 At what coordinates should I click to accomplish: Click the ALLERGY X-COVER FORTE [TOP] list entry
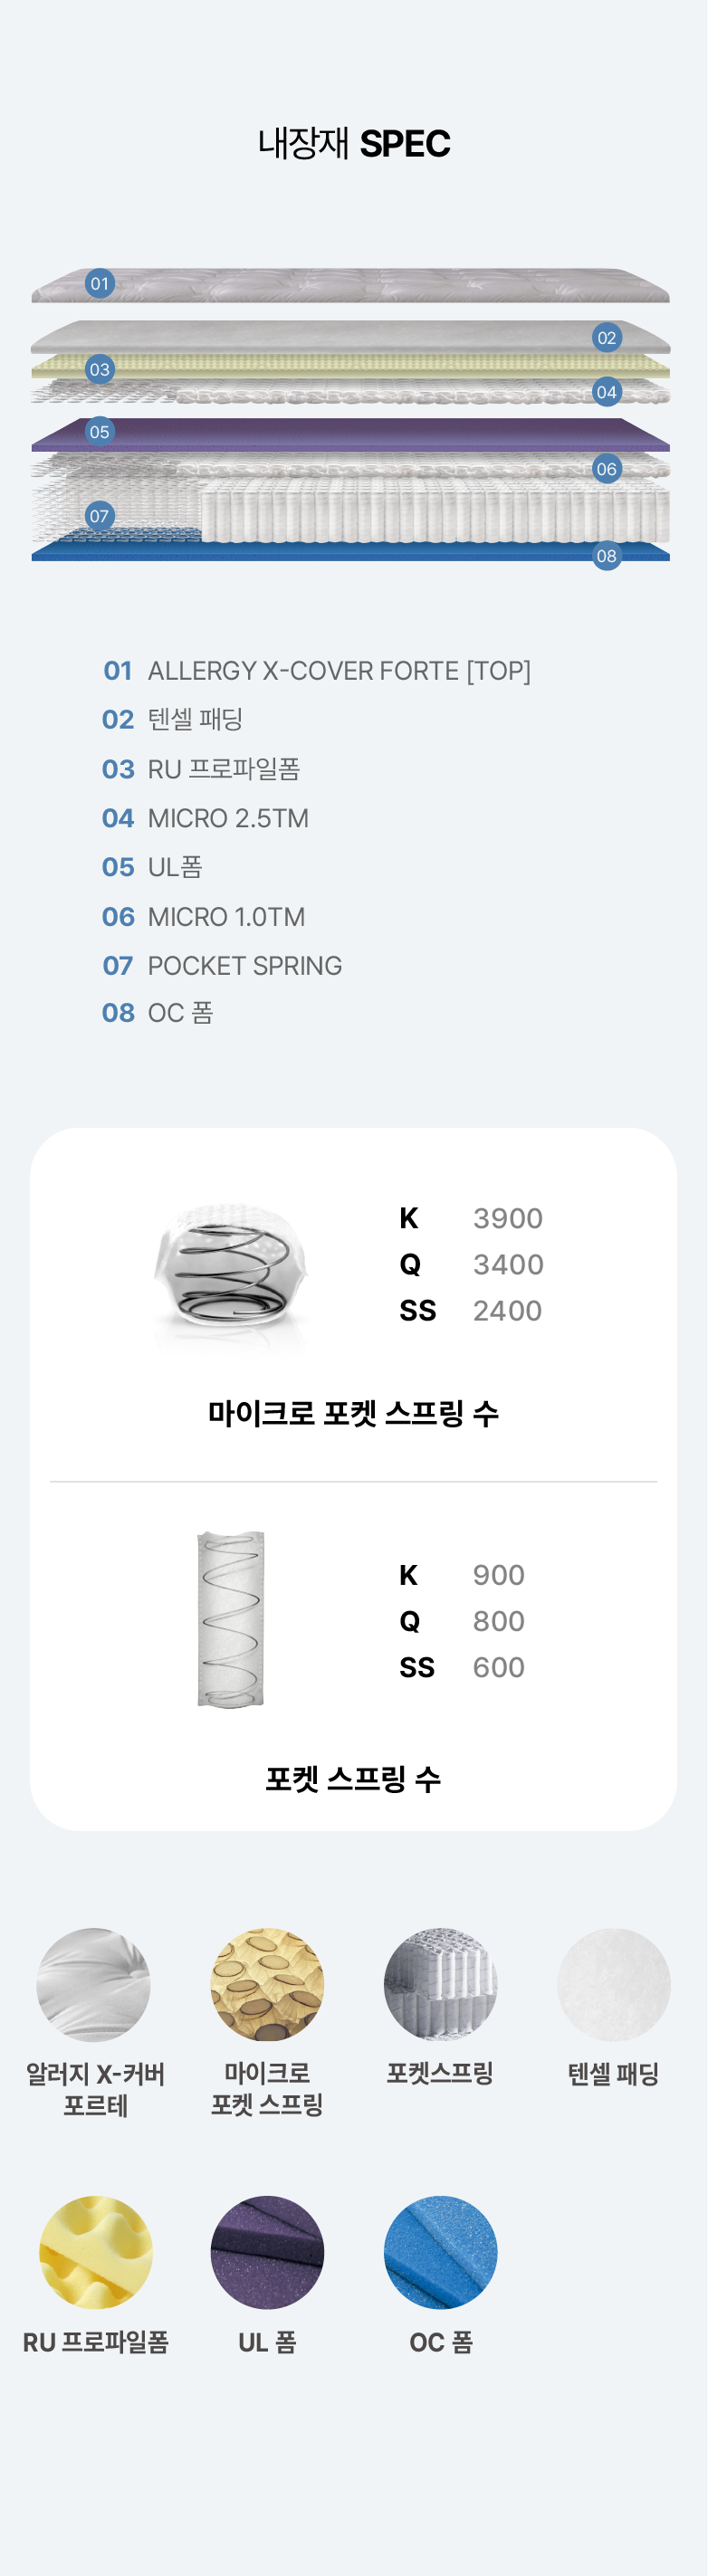click(x=317, y=670)
